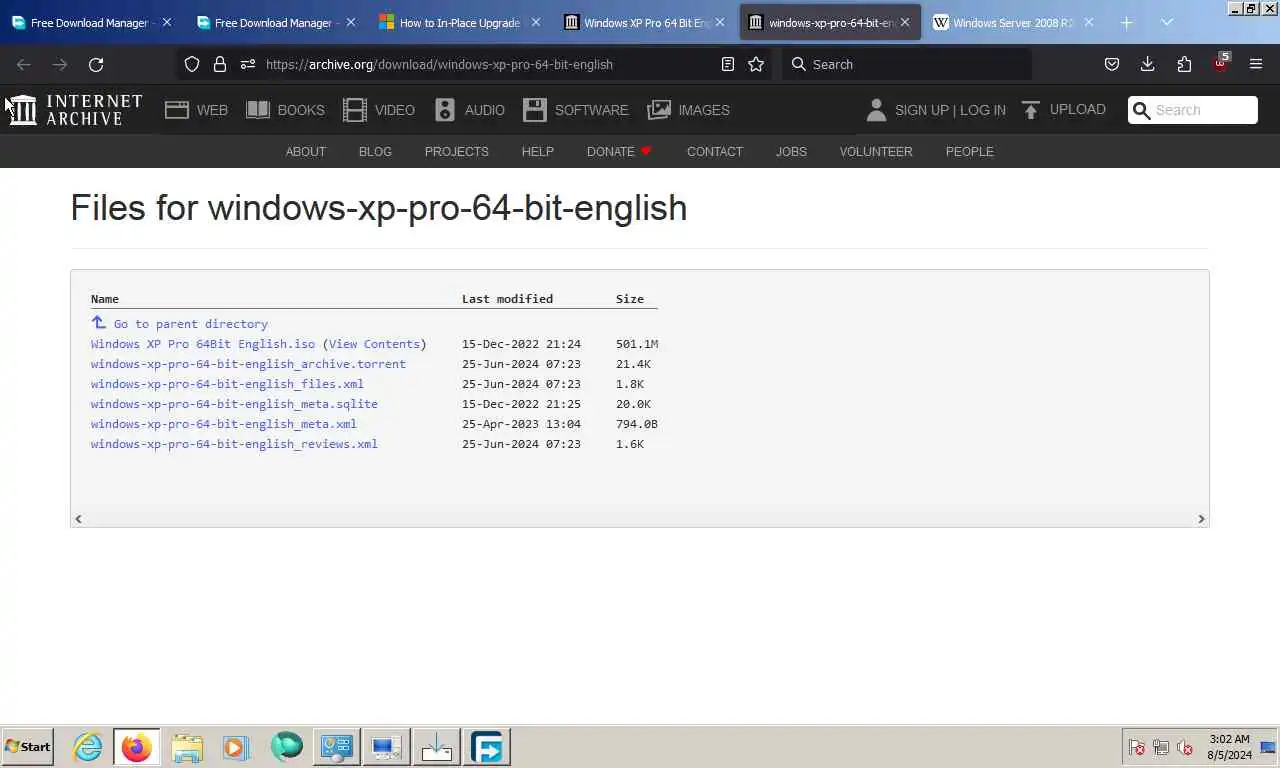Click the file listing left scroll arrow
Viewport: 1280px width, 768px height.
[79, 518]
